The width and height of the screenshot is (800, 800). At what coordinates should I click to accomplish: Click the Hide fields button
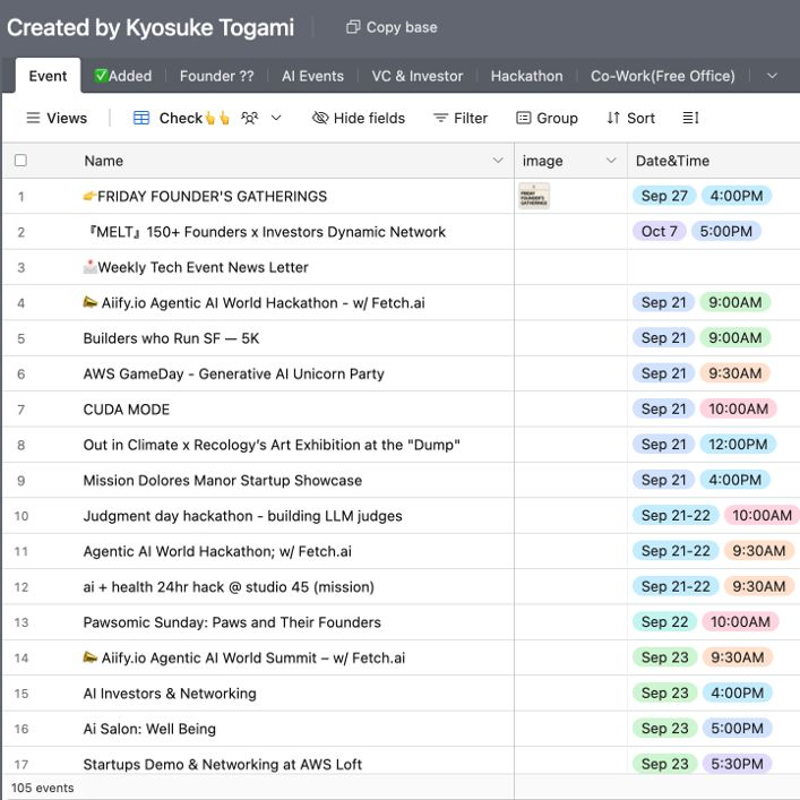(358, 118)
